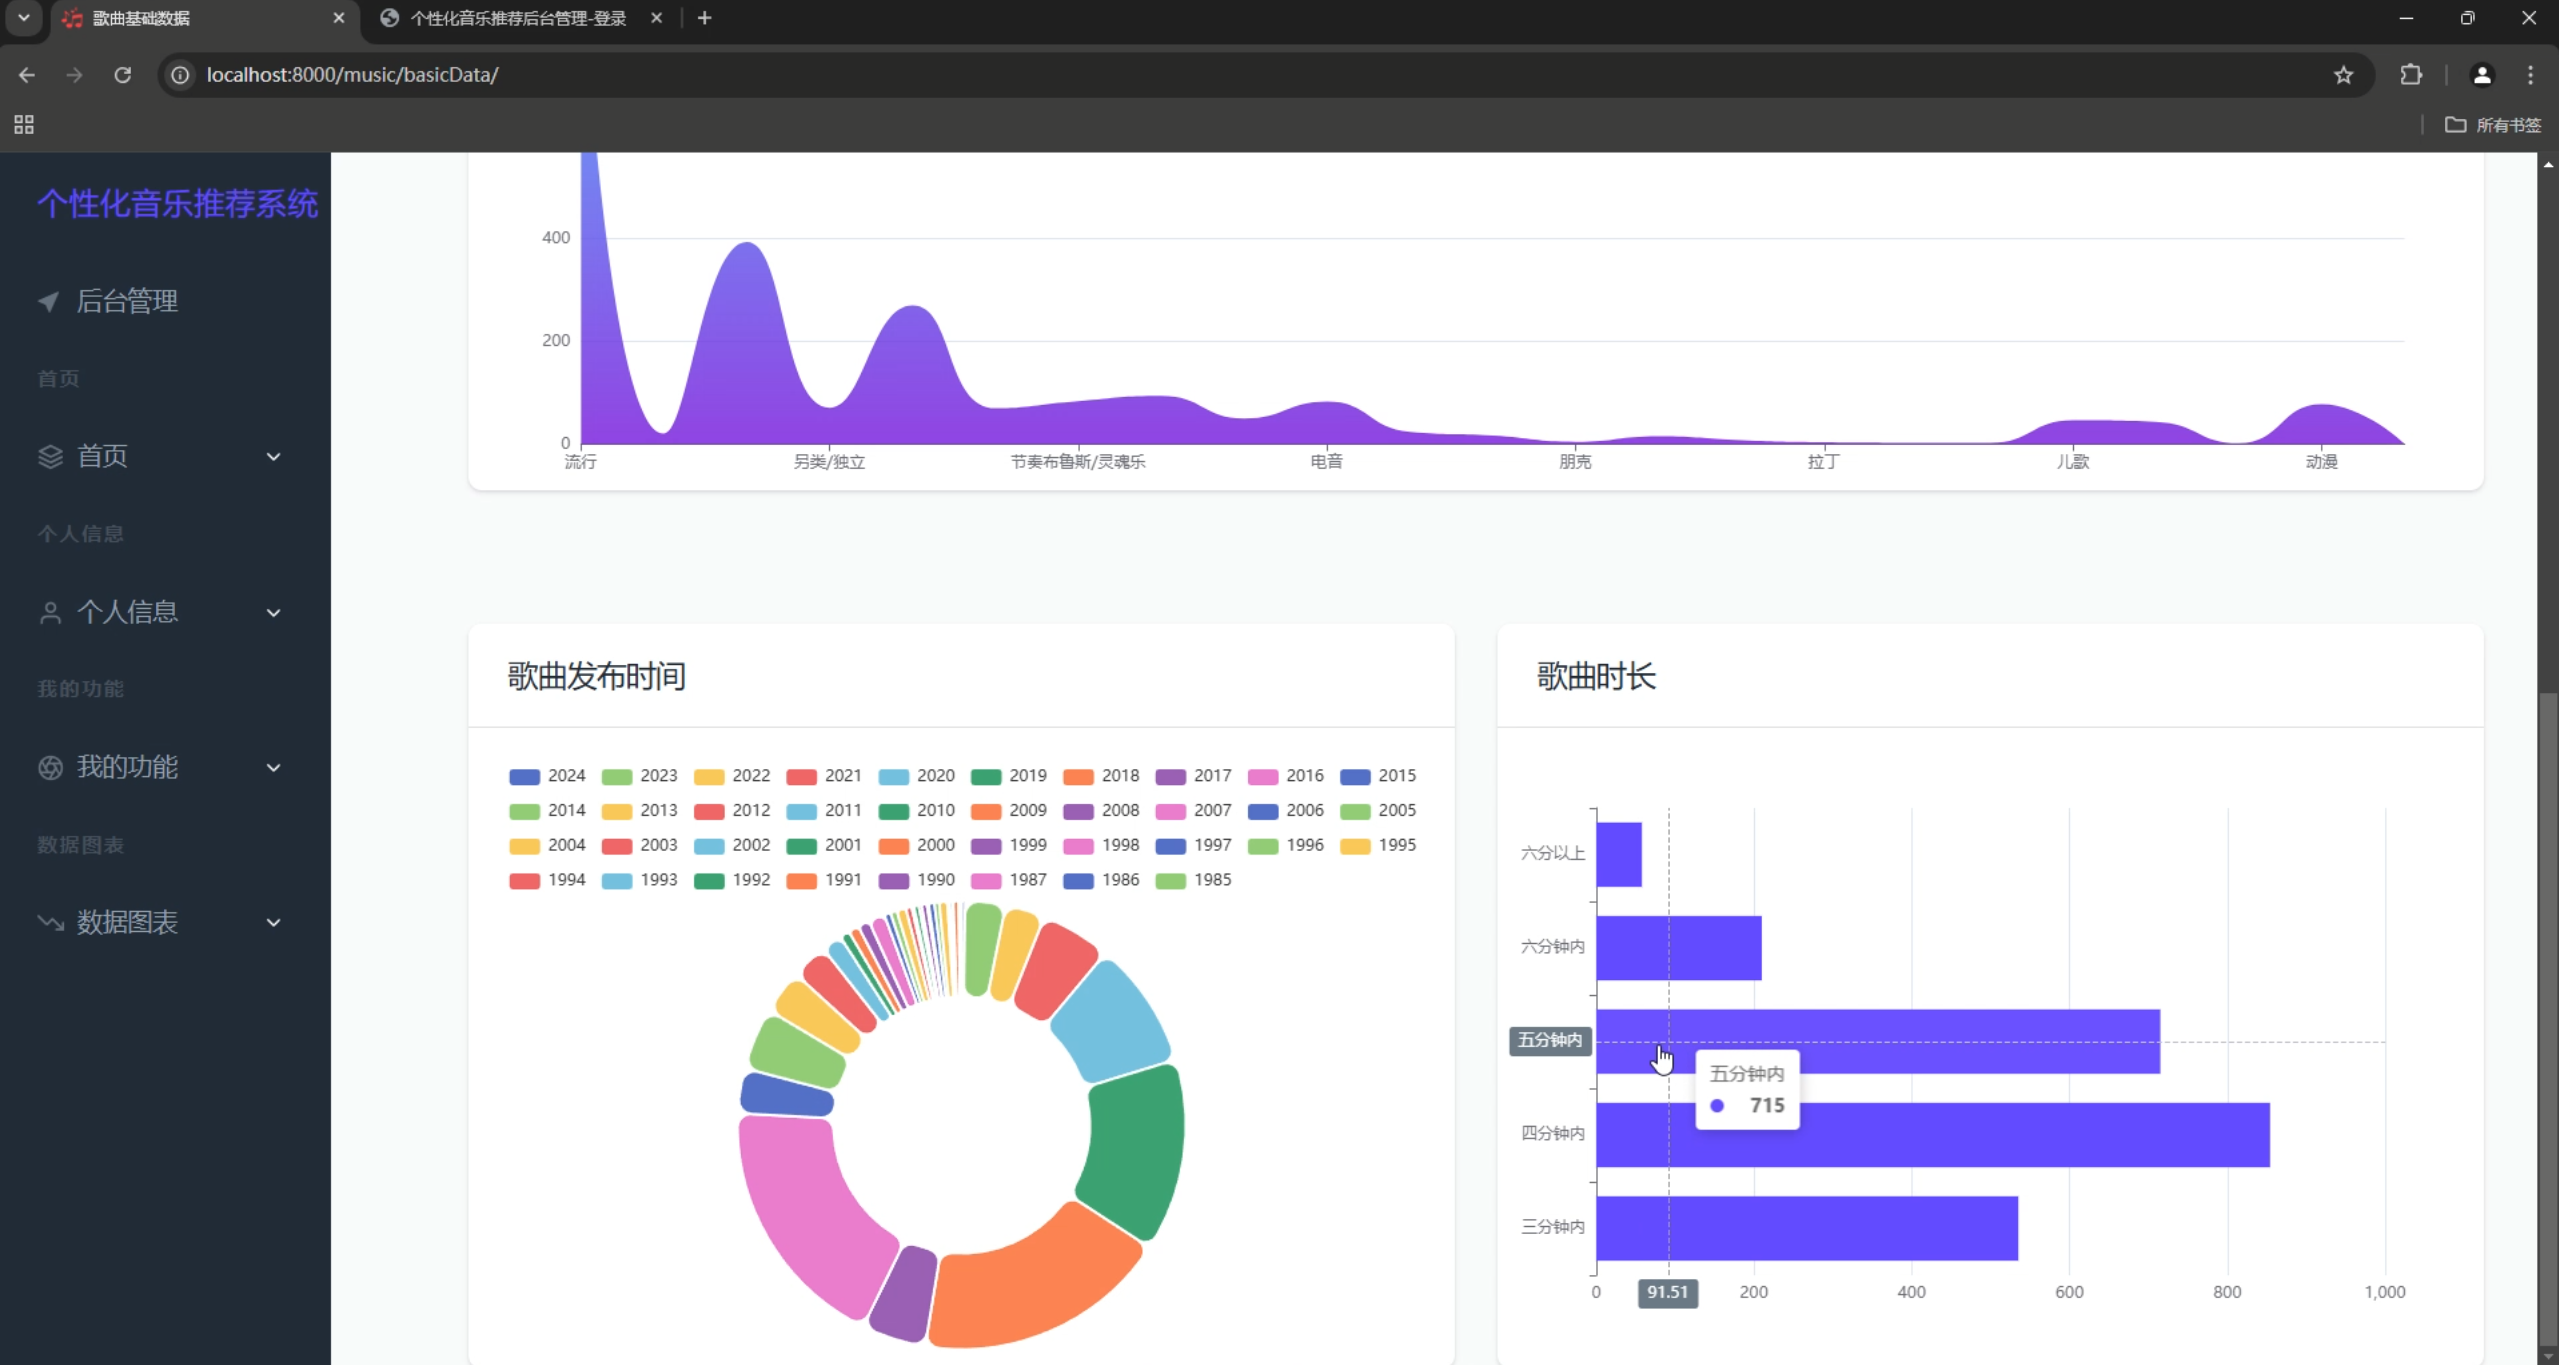This screenshot has height=1365, width=2559.
Task: Expand the 我的功能 sidebar menu
Action: [165, 767]
